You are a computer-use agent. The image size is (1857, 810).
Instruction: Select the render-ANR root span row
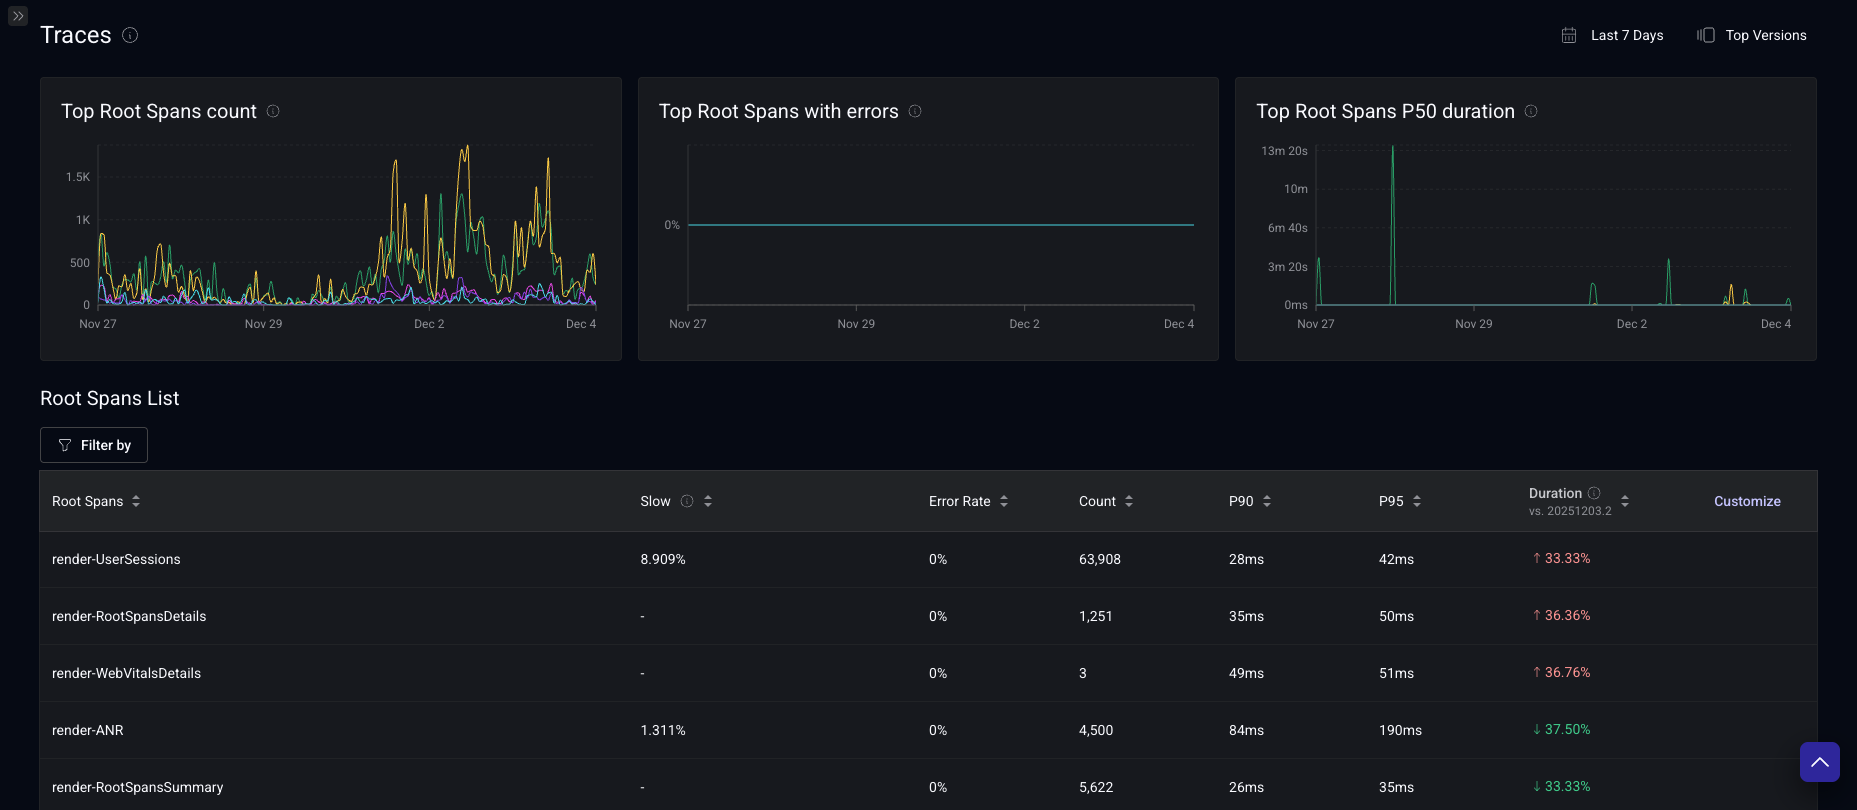click(88, 730)
